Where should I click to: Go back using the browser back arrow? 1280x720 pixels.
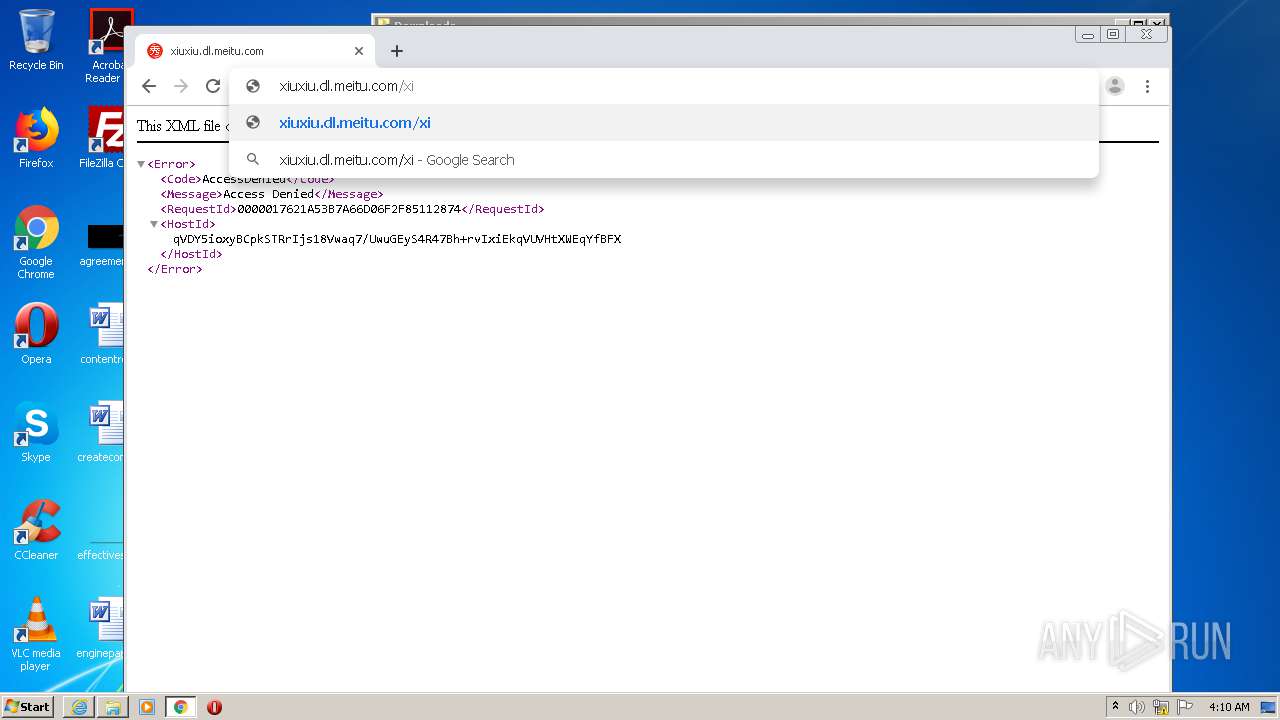tap(149, 86)
